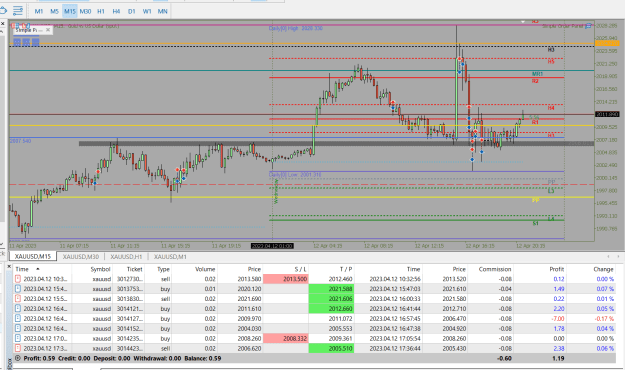The height and width of the screenshot is (370, 625).
Task: Open the XAUUSD,M1 chart tab
Action: 170,256
